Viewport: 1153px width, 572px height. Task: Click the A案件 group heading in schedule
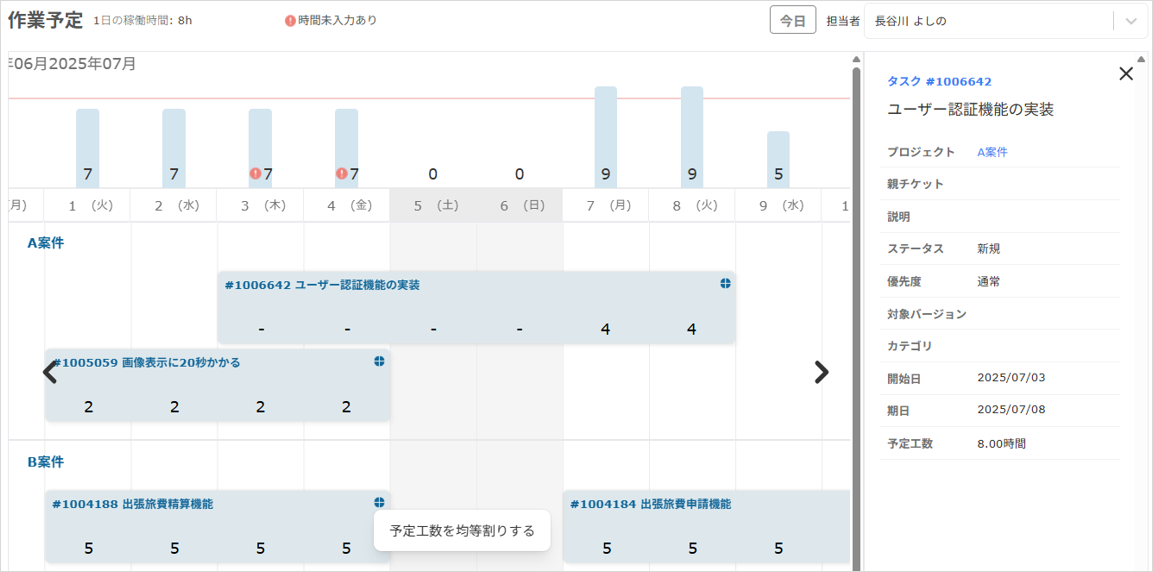(x=45, y=242)
